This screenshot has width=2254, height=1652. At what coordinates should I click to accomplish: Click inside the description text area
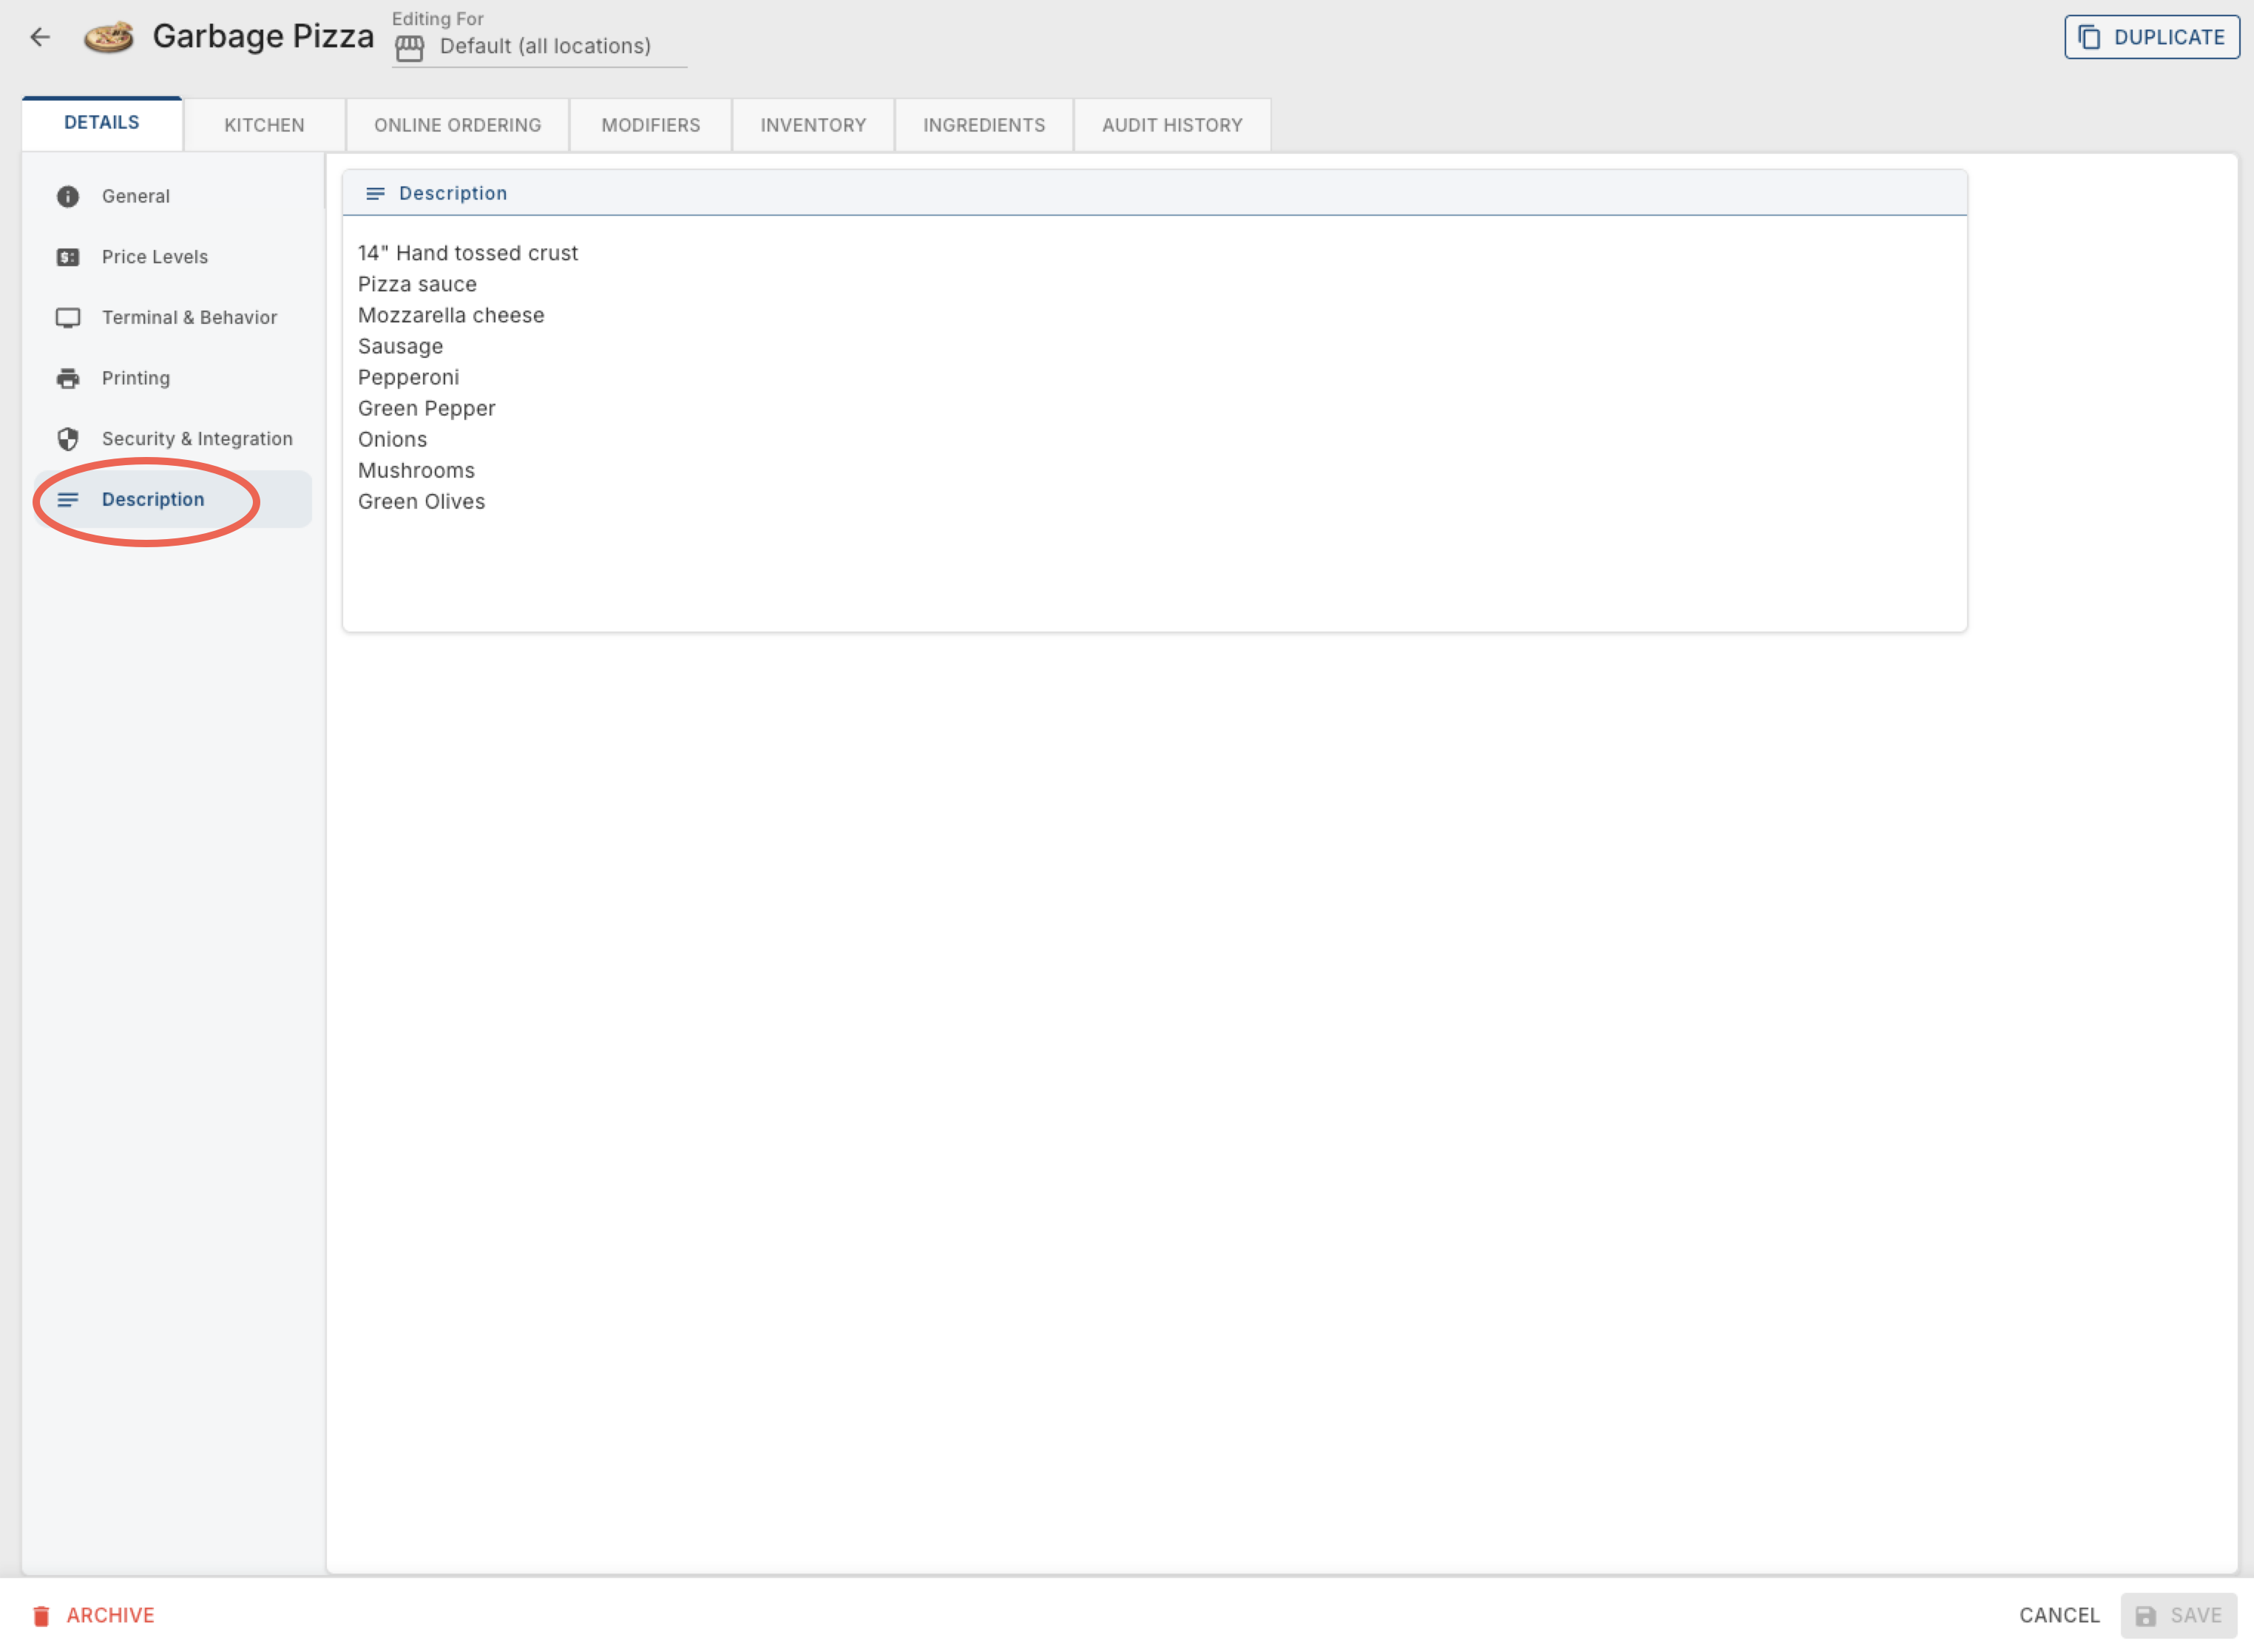1154,423
